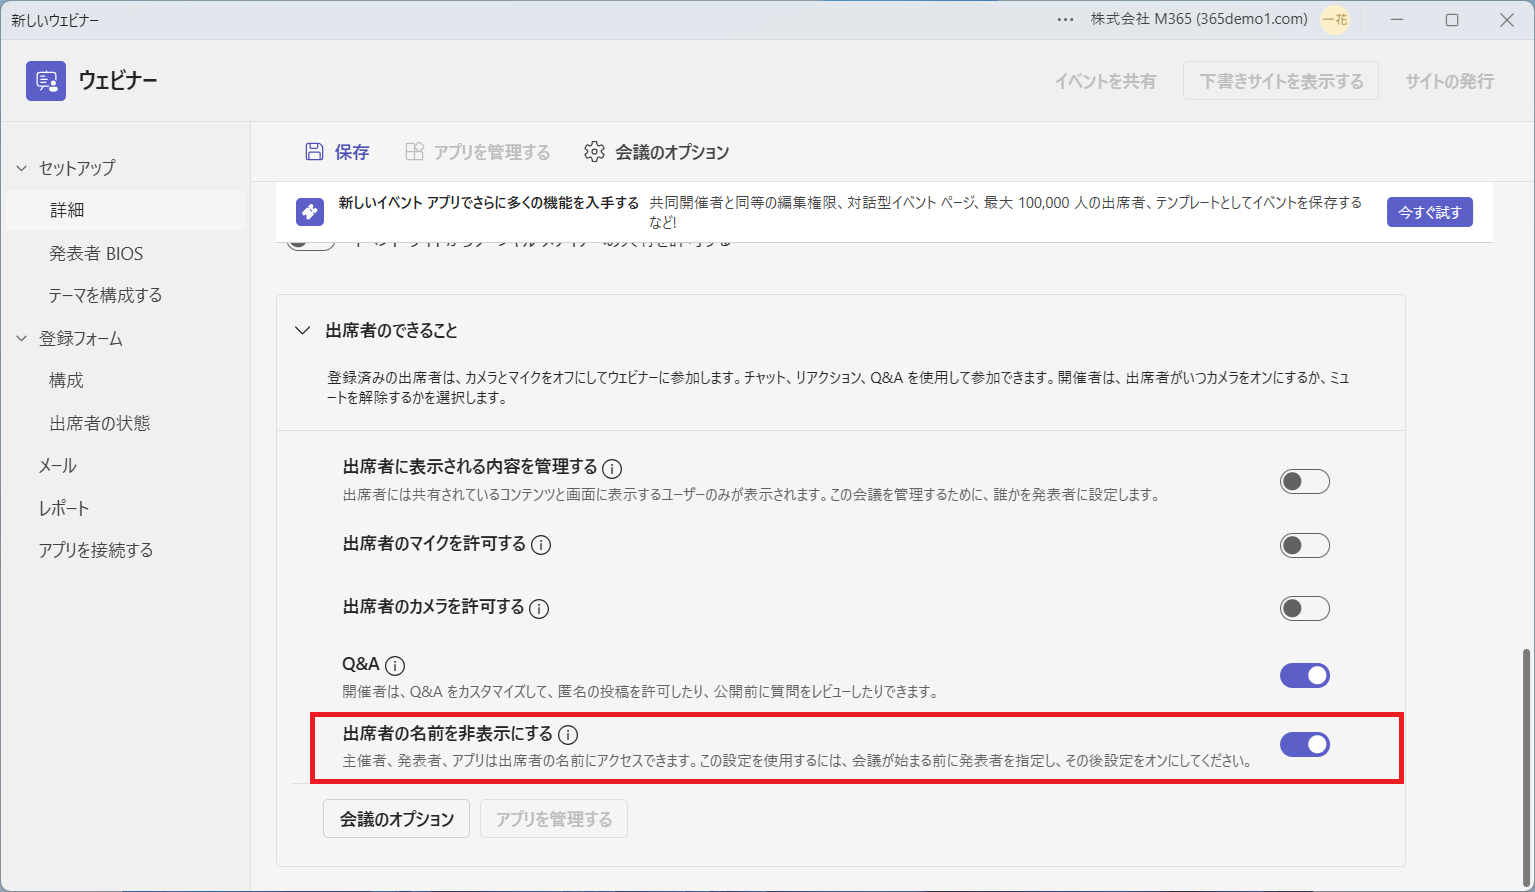
Task: Click the bottom 会議のオプション button
Action: [x=397, y=819]
